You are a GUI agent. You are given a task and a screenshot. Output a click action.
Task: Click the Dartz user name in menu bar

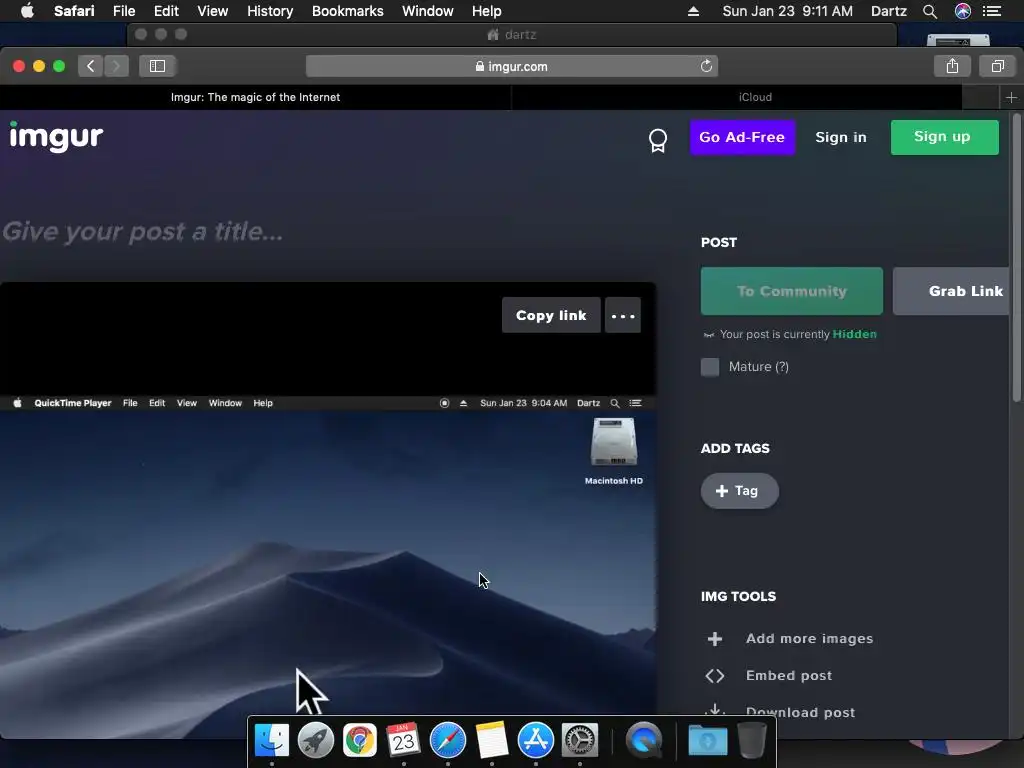pyautogui.click(x=888, y=11)
